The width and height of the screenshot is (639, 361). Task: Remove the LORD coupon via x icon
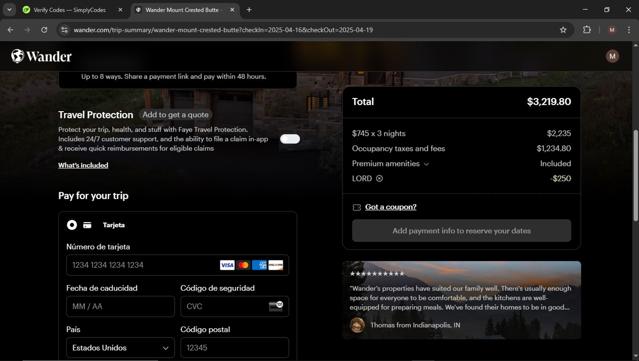pos(379,178)
